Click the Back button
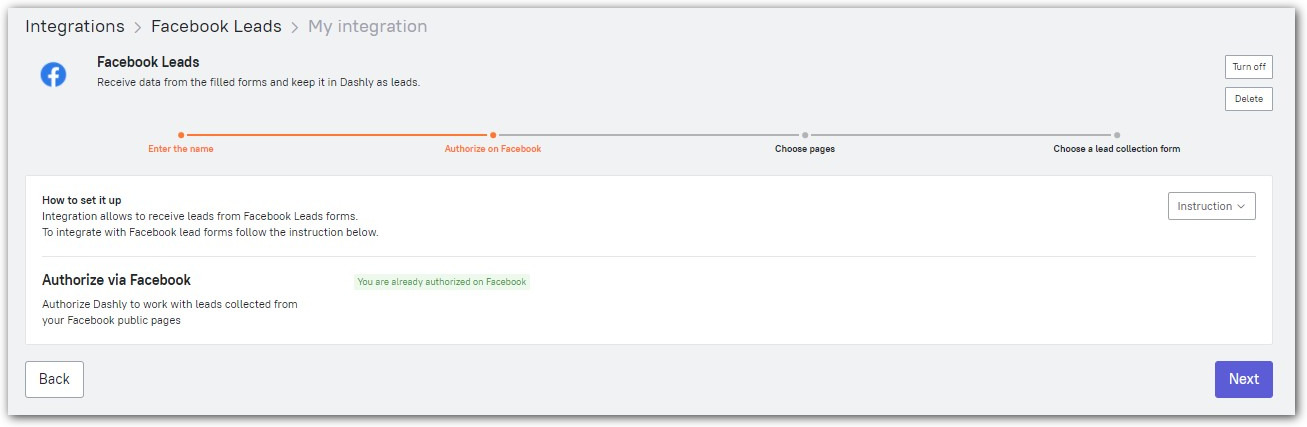This screenshot has height=427, width=1307. 54,379
